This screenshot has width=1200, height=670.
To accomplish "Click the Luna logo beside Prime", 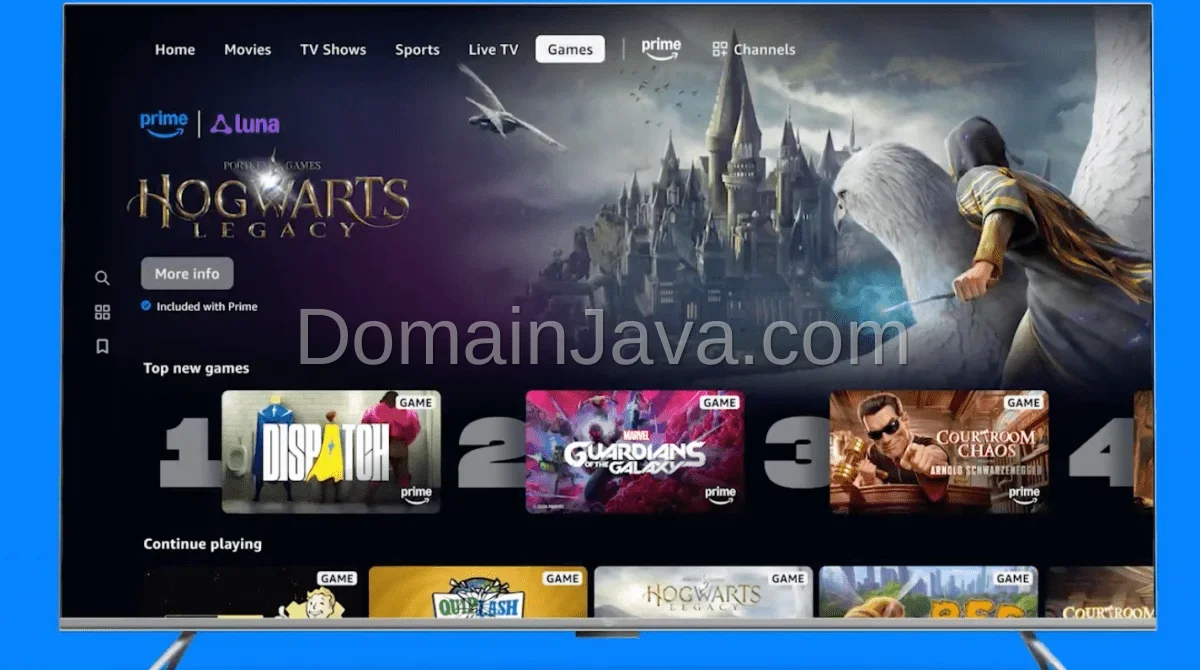I will [x=245, y=124].
